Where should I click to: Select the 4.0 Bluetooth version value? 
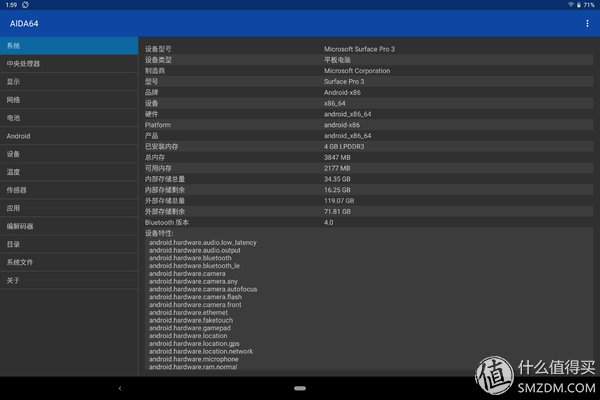[328, 222]
